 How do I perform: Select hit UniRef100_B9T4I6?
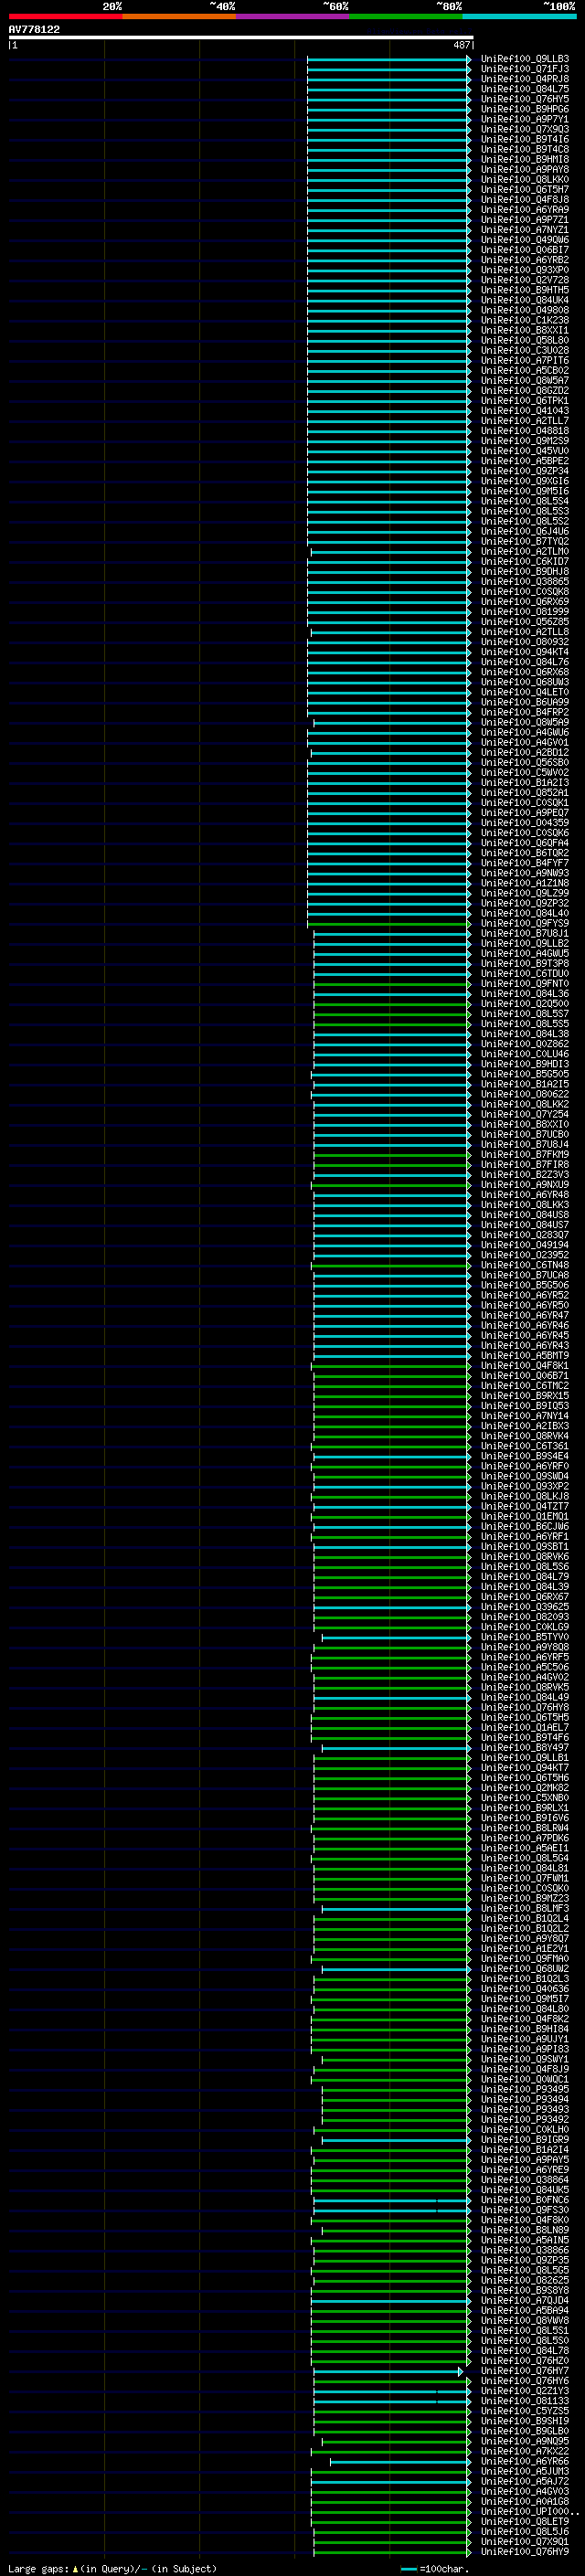coord(525,139)
